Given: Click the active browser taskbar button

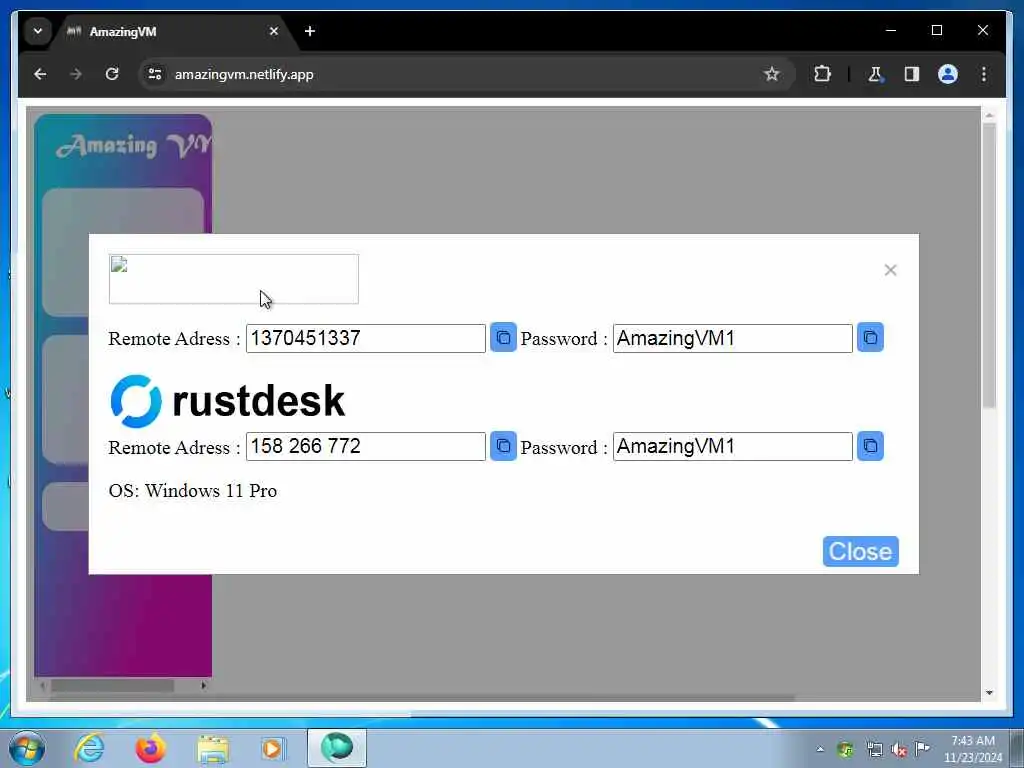Looking at the screenshot, I should coord(337,748).
